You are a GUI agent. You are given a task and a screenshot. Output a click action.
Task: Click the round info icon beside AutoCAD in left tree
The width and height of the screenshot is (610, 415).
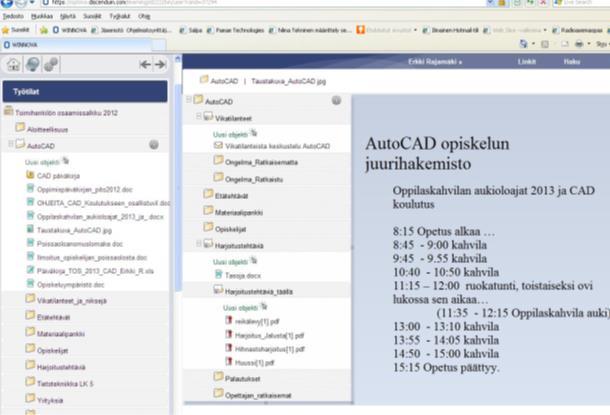[154, 145]
